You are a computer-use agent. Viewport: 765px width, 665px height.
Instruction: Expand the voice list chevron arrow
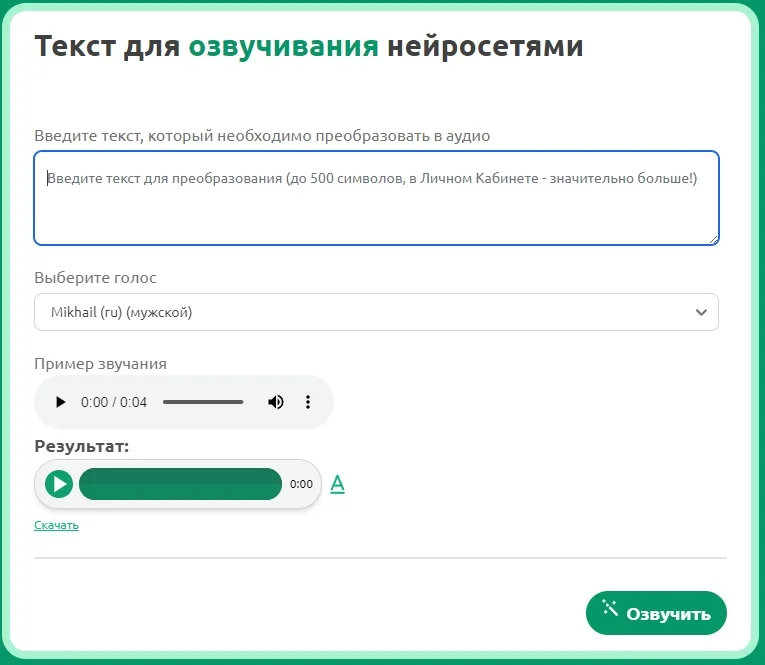(x=701, y=312)
